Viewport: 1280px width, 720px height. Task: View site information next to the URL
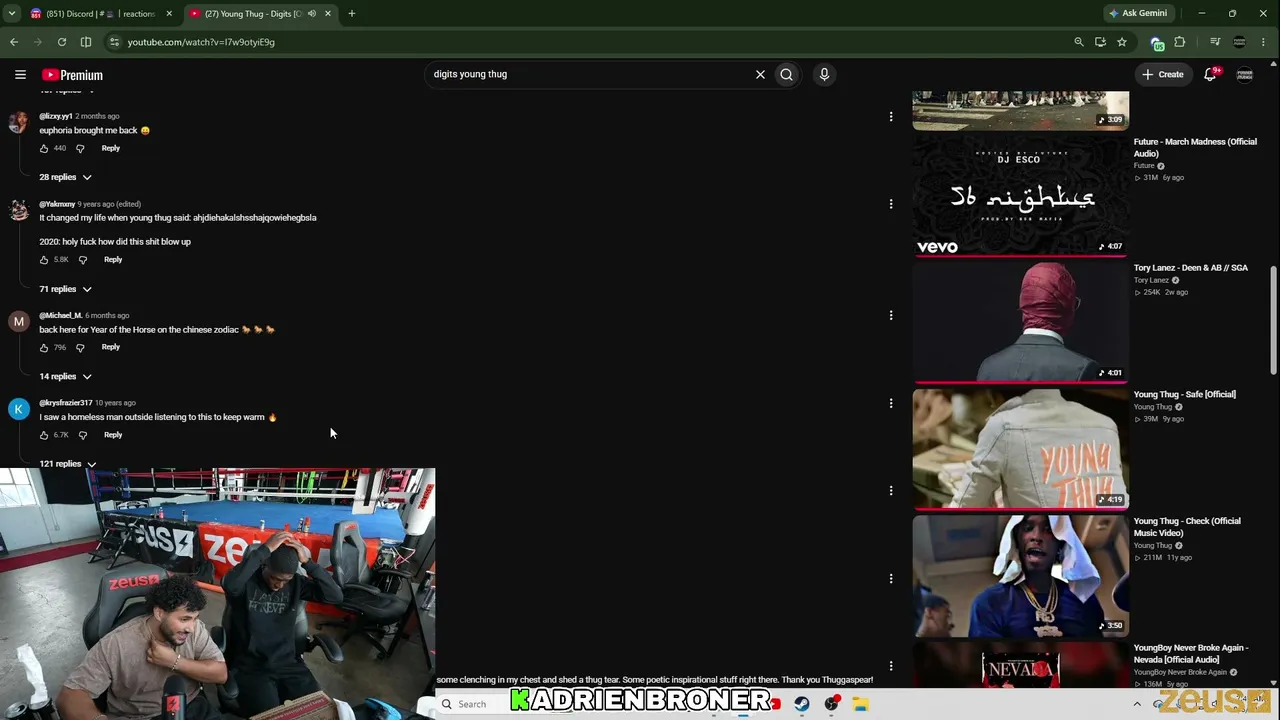114,42
